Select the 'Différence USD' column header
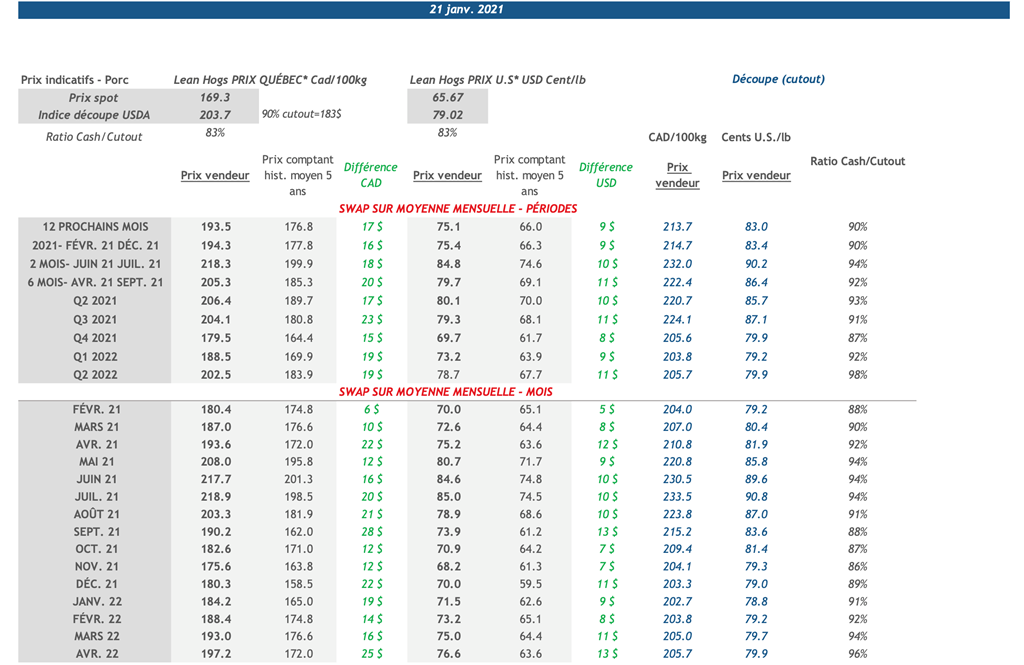The height and width of the screenshot is (665, 1024). tap(605, 175)
